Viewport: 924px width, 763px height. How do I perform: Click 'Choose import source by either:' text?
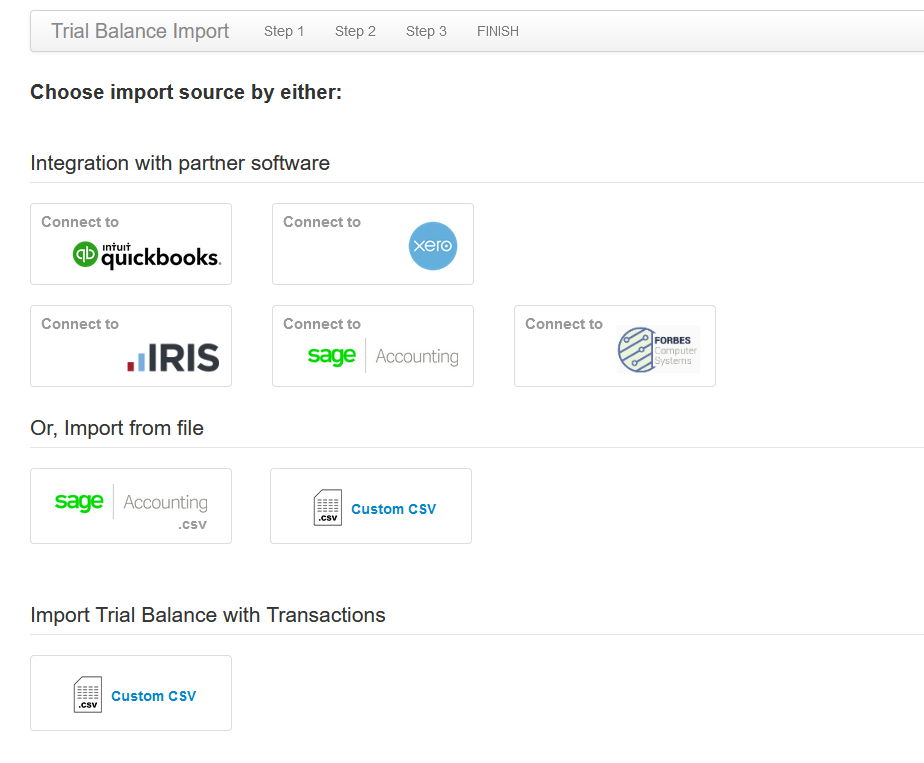click(x=186, y=92)
